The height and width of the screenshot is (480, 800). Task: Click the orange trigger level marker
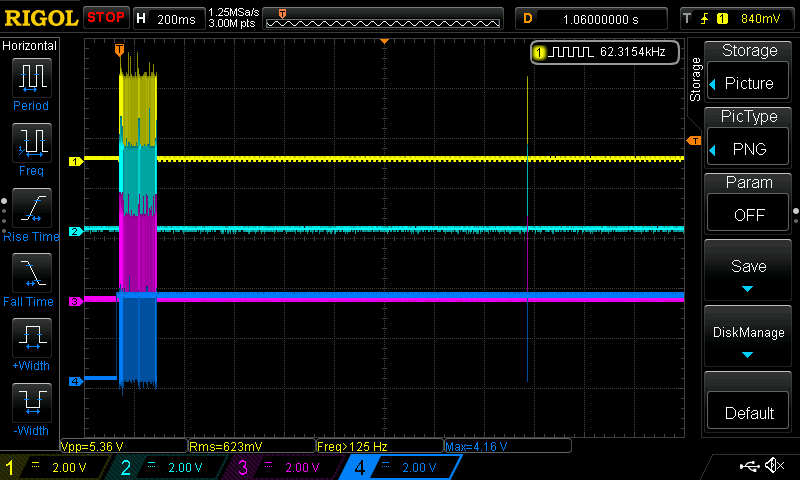coord(693,141)
